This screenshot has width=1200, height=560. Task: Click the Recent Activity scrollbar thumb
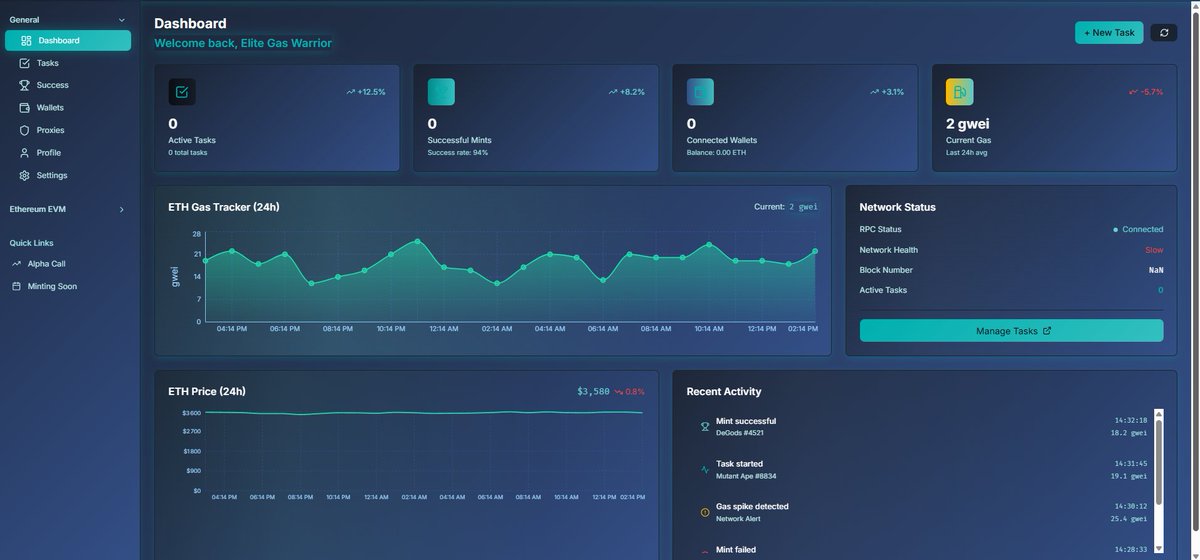click(x=1159, y=463)
